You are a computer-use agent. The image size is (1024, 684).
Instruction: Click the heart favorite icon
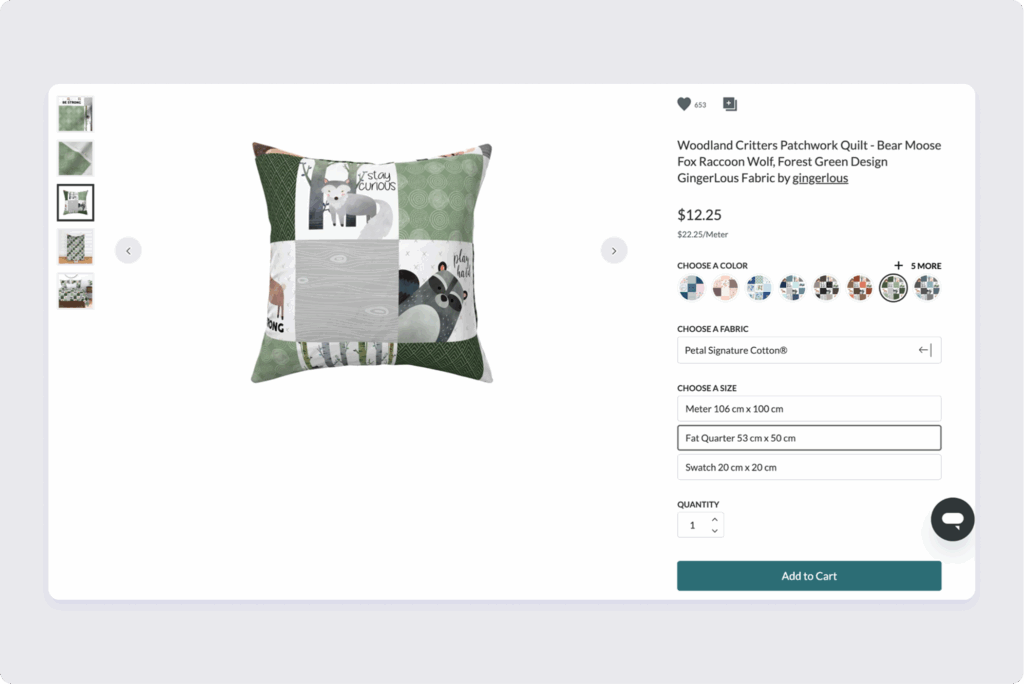(x=684, y=104)
